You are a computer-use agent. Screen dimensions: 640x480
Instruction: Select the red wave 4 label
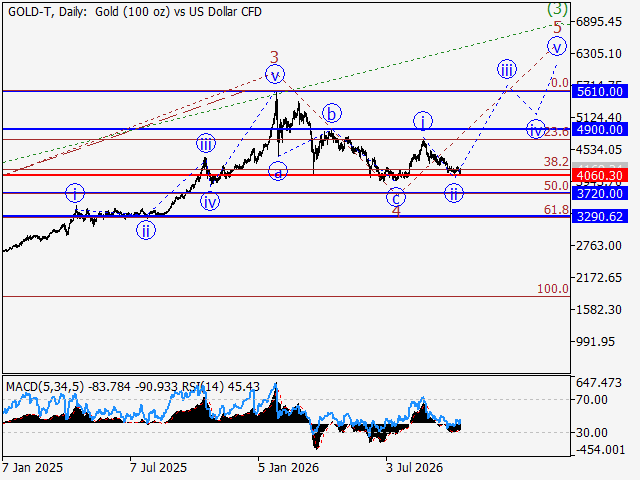pyautogui.click(x=396, y=211)
